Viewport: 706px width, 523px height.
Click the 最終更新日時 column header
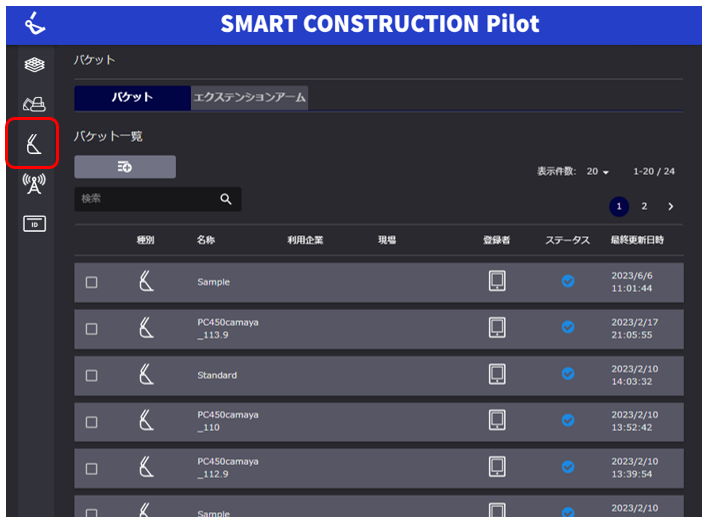pyautogui.click(x=637, y=240)
